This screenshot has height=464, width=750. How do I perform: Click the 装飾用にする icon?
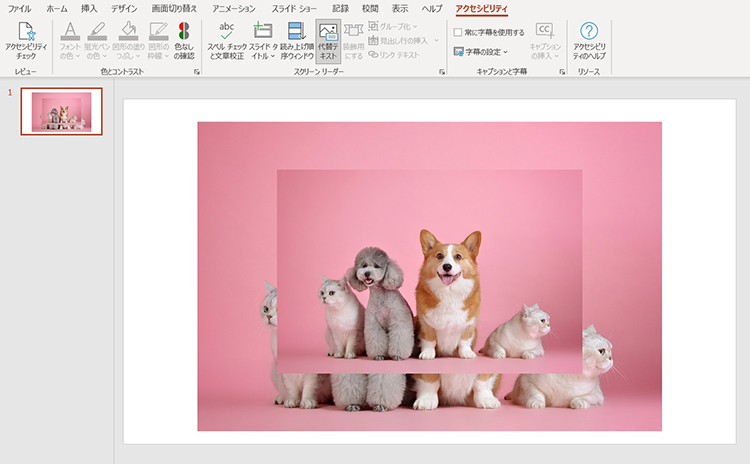[354, 40]
